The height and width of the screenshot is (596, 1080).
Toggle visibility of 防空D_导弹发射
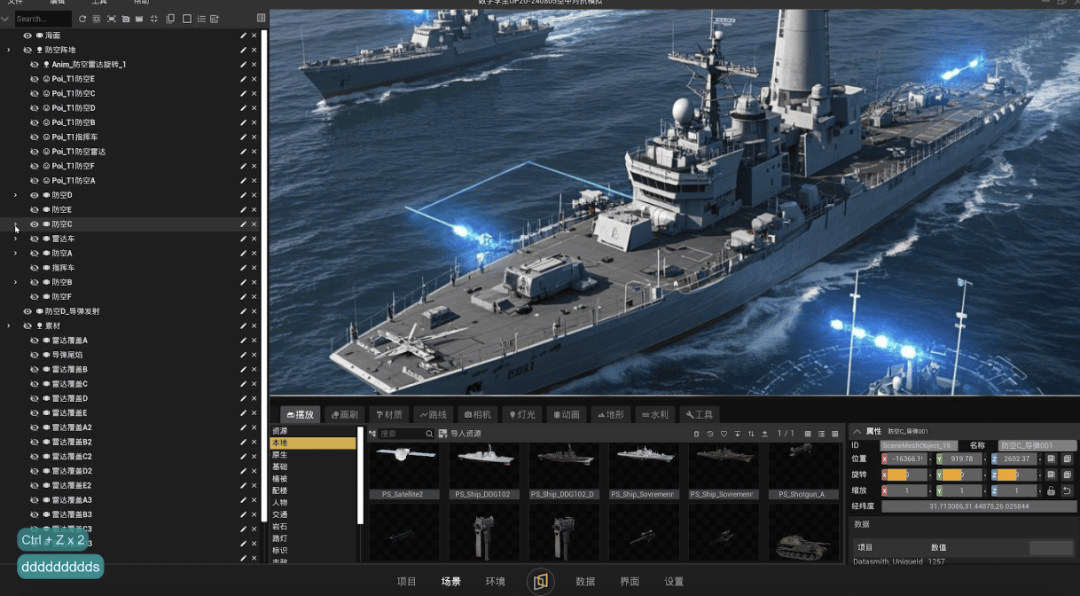(28, 311)
